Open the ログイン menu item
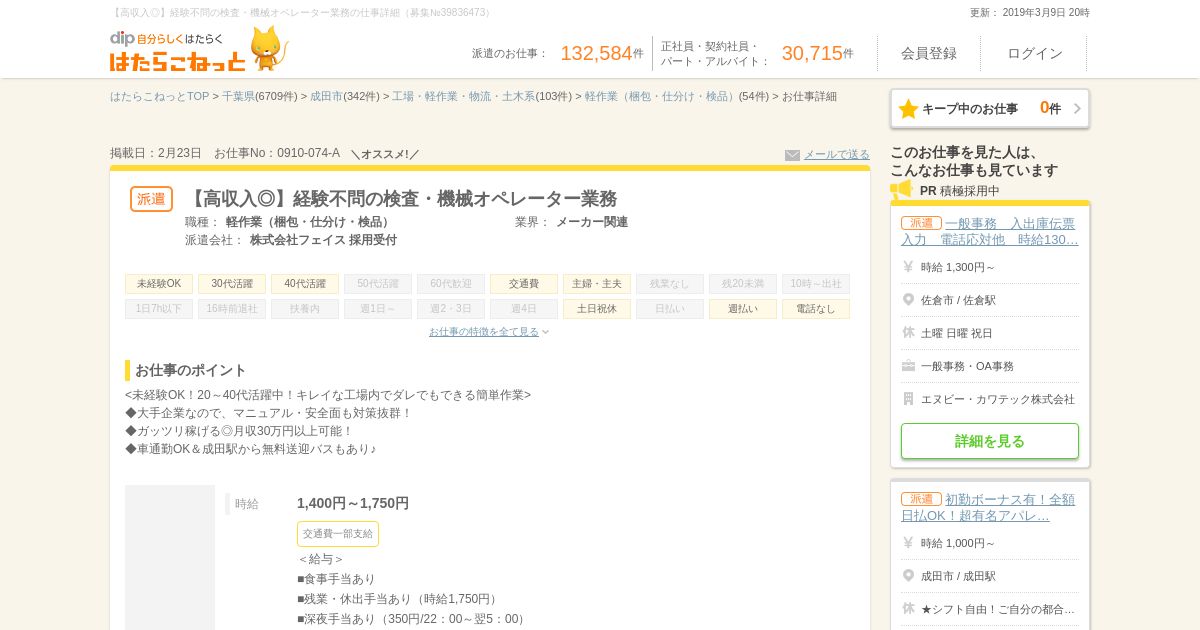The height and width of the screenshot is (630, 1200). [x=1035, y=53]
